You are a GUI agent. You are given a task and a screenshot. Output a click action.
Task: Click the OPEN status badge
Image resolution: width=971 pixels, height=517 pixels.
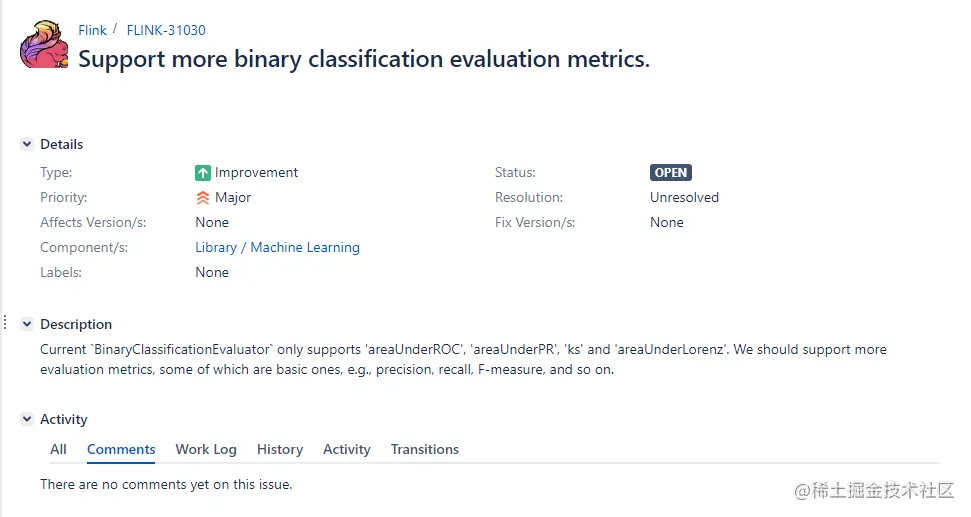click(670, 172)
